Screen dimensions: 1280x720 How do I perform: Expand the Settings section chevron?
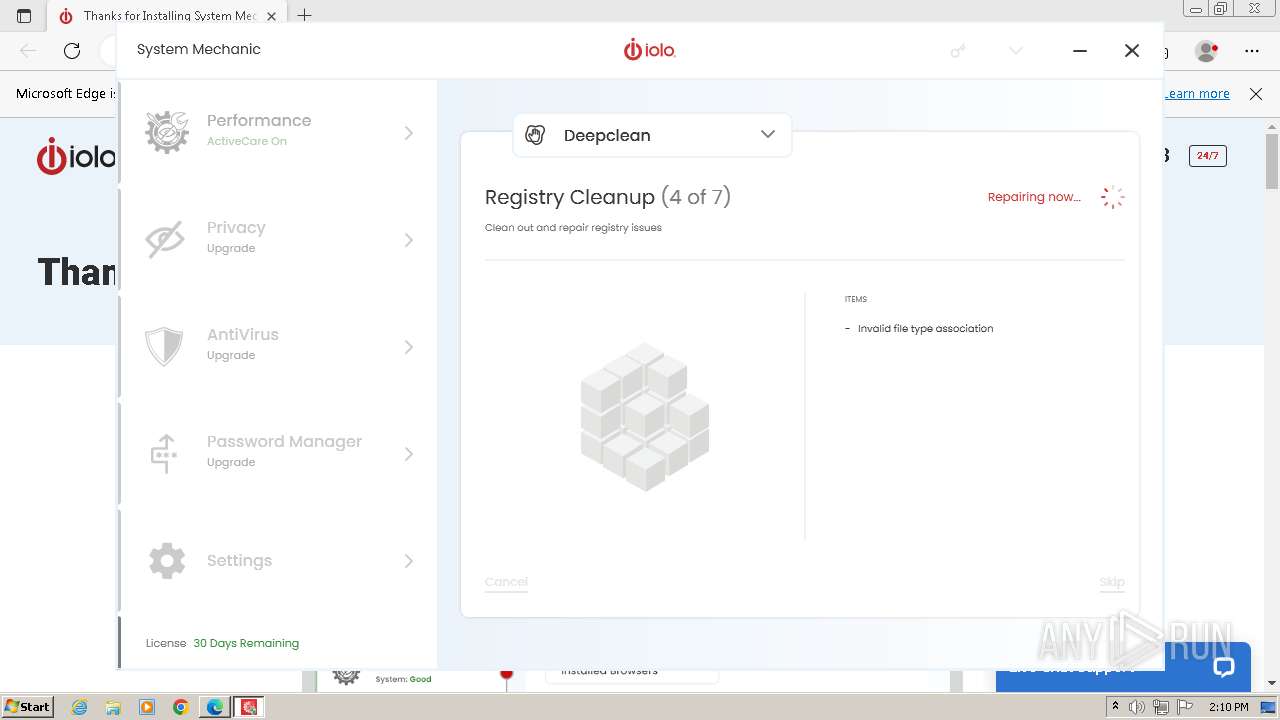(x=408, y=561)
